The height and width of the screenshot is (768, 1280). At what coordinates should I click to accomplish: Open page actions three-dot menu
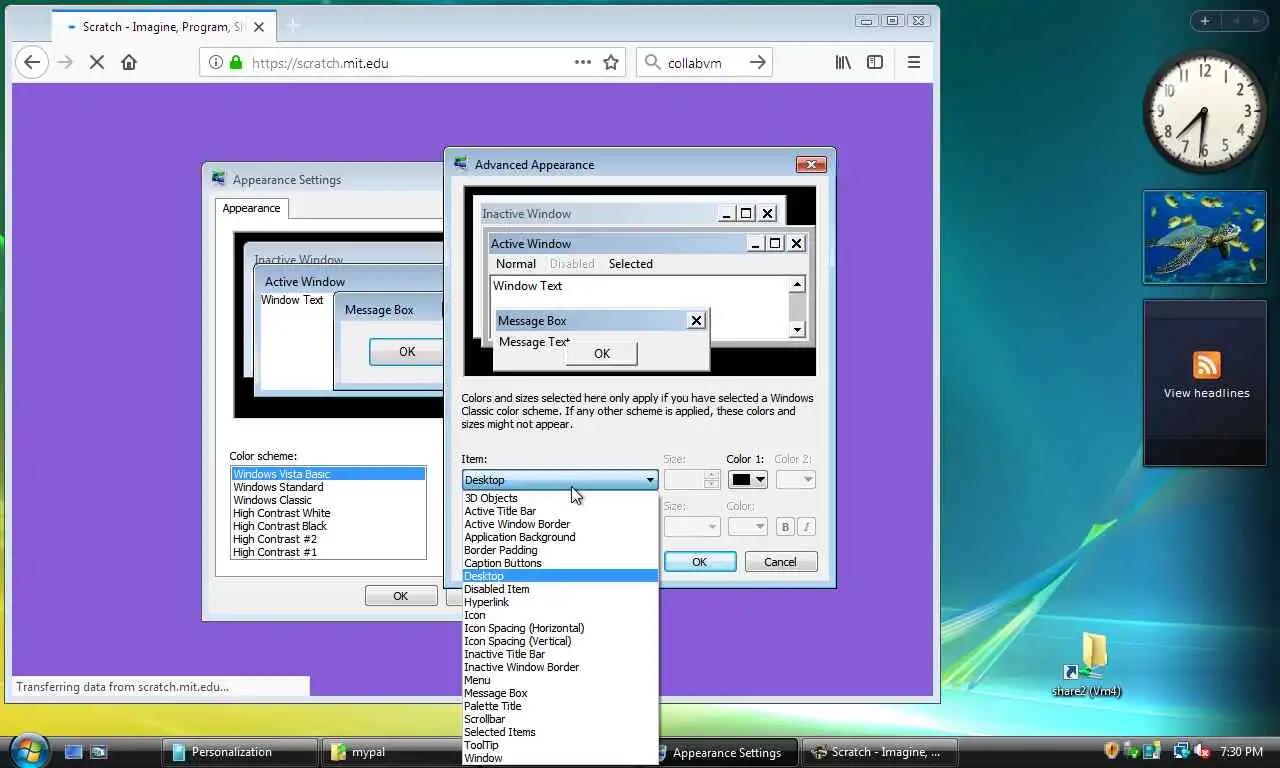click(x=583, y=62)
